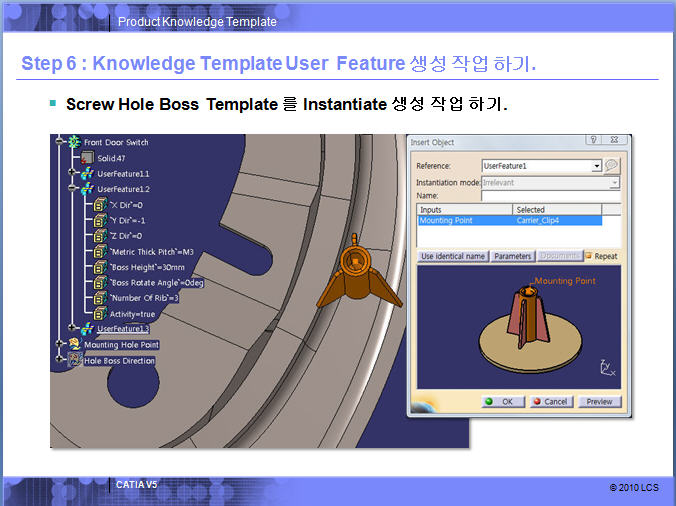Click the UserFeature1.1 feature icon
Image resolution: width=676 pixels, height=506 pixels.
(88, 173)
